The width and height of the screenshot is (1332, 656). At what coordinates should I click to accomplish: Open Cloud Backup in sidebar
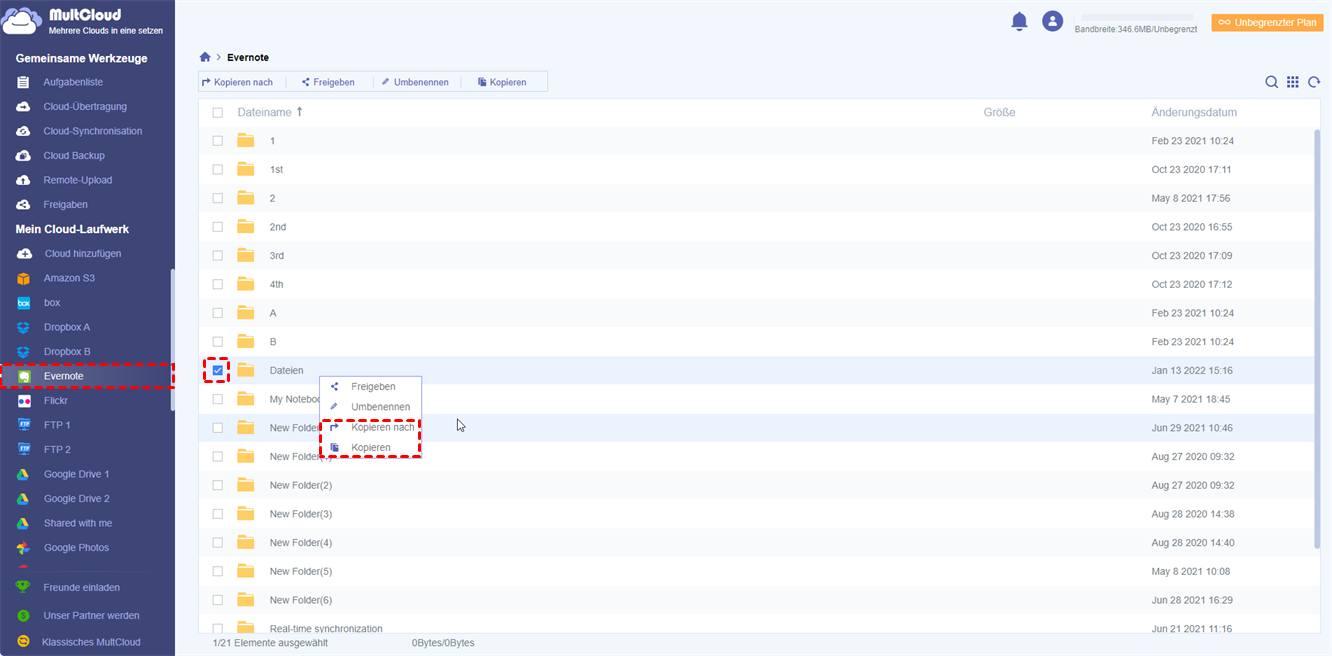pos(74,155)
